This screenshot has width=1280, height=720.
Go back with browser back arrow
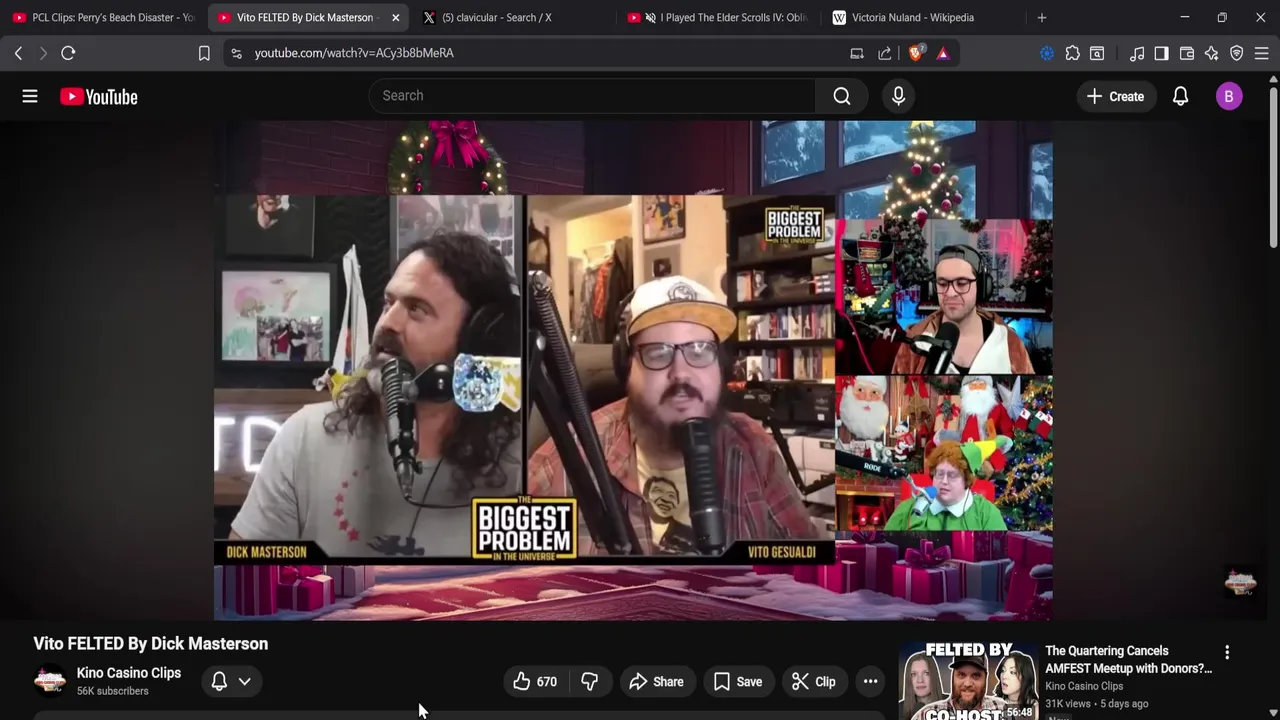[x=18, y=53]
